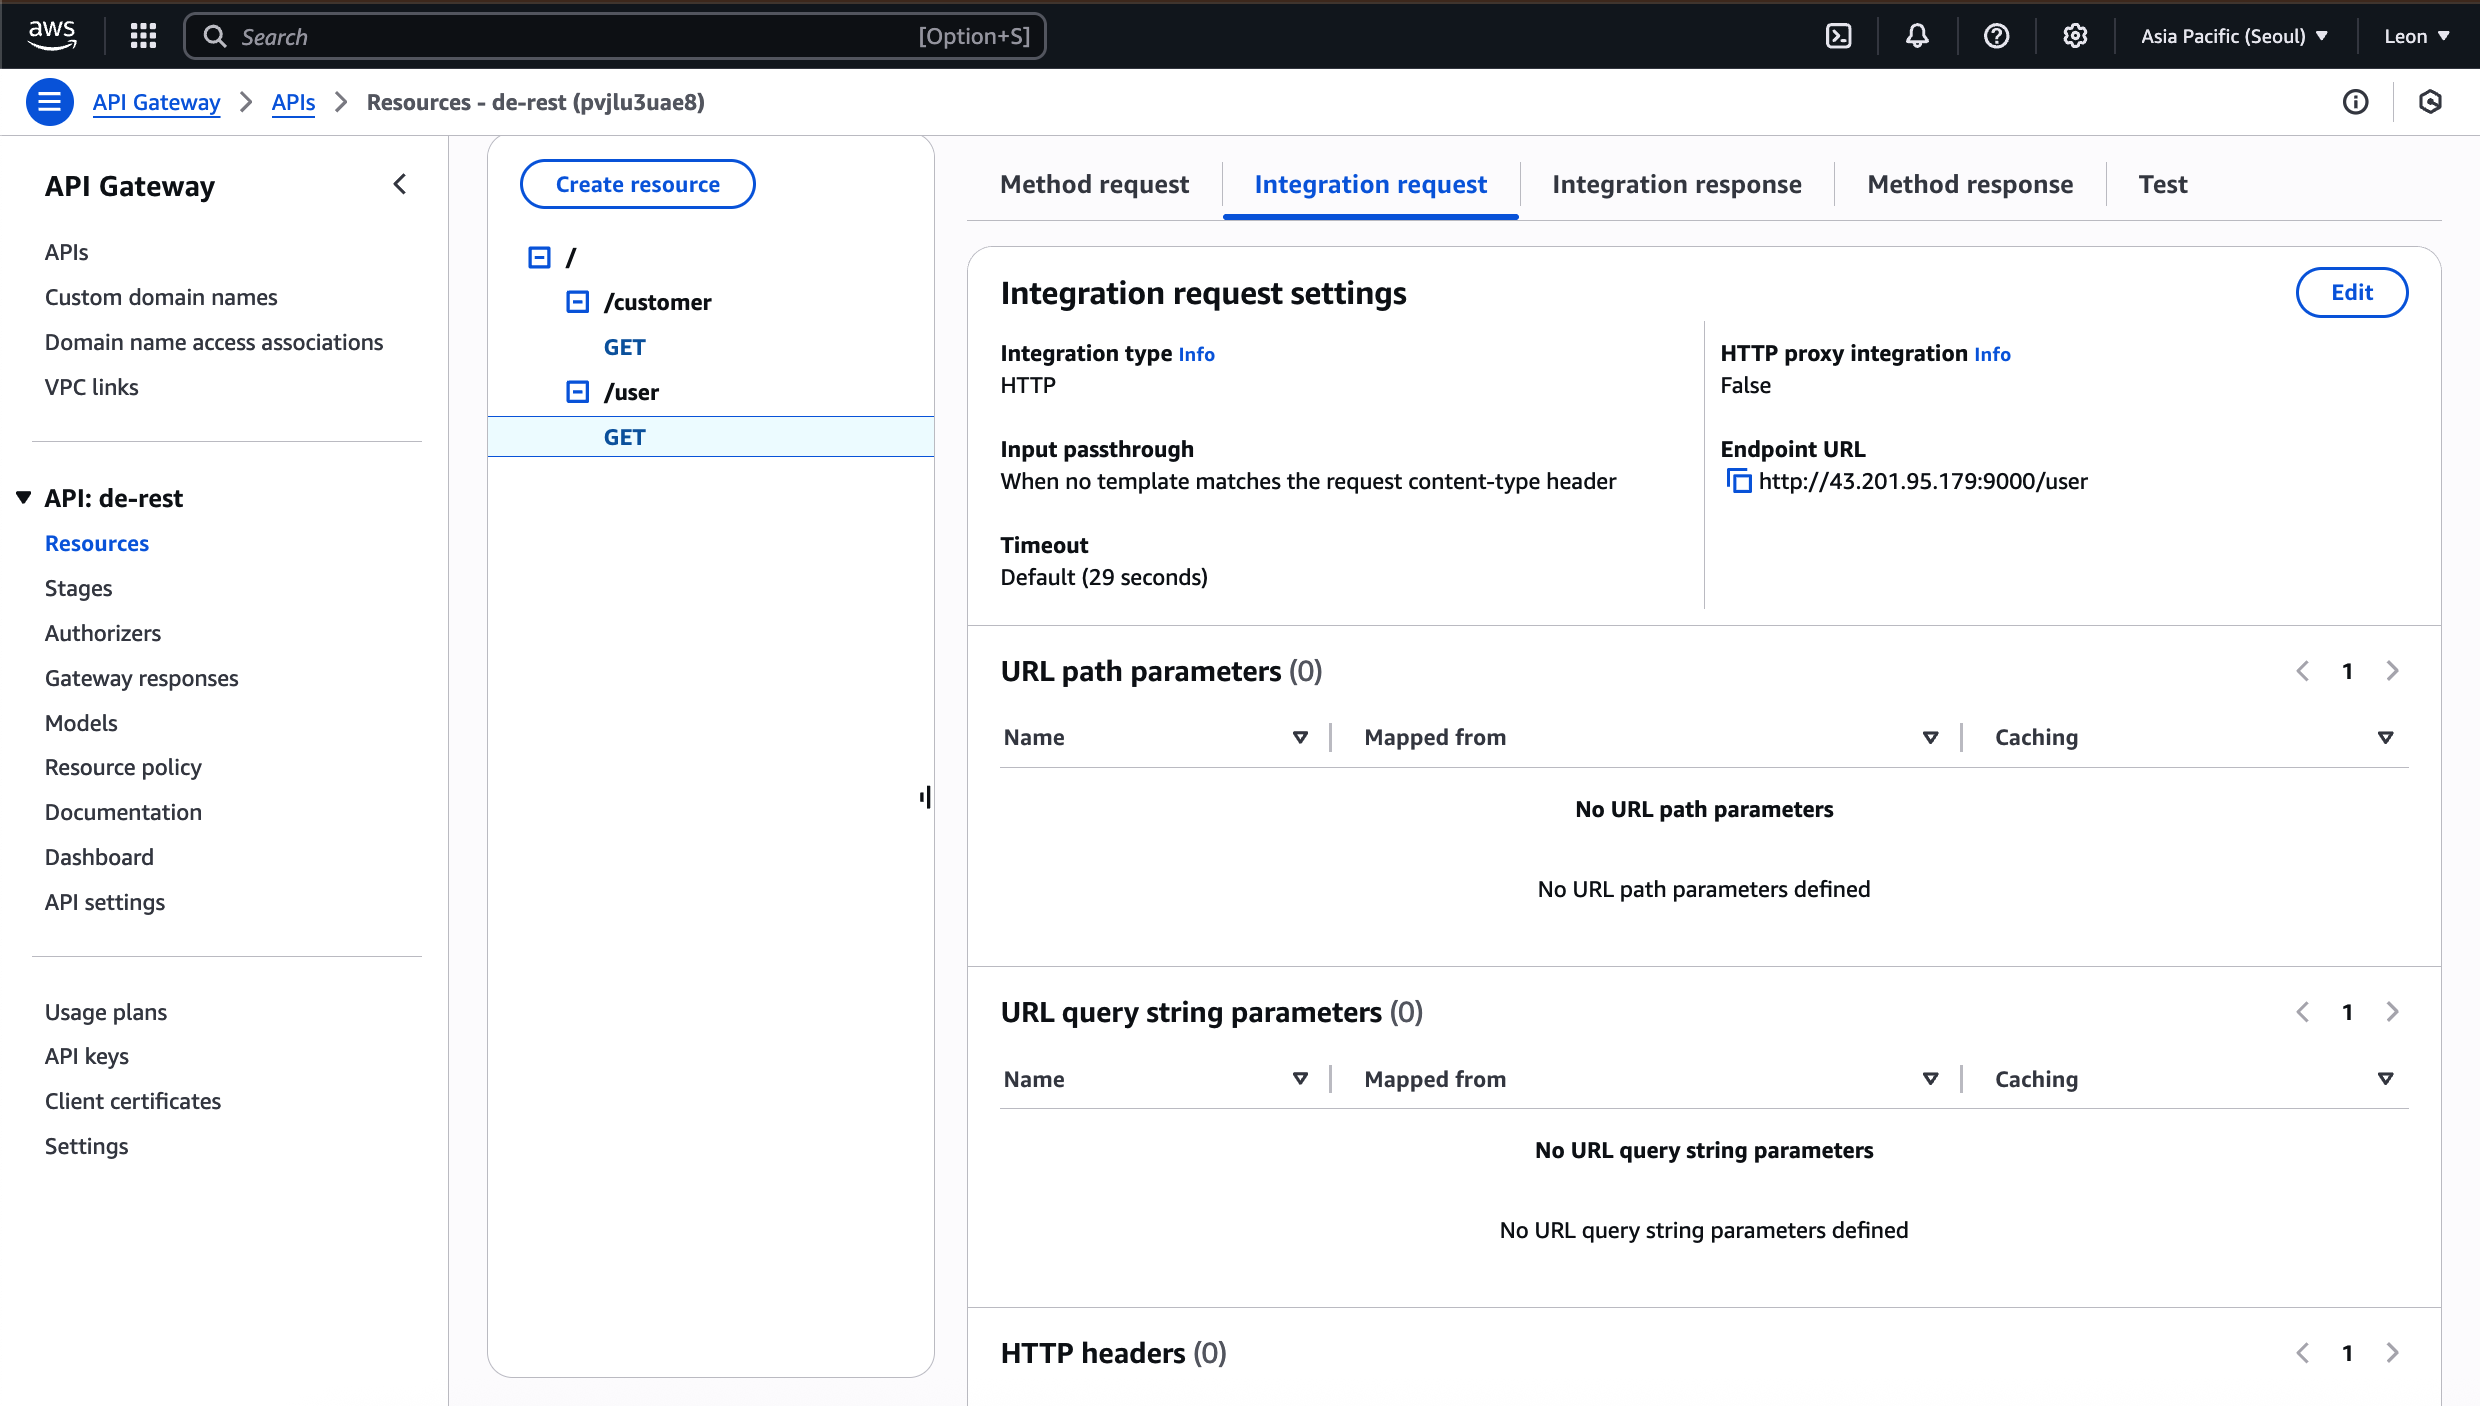2480x1406 pixels.
Task: Collapse the /customer resource node
Action: 577,302
